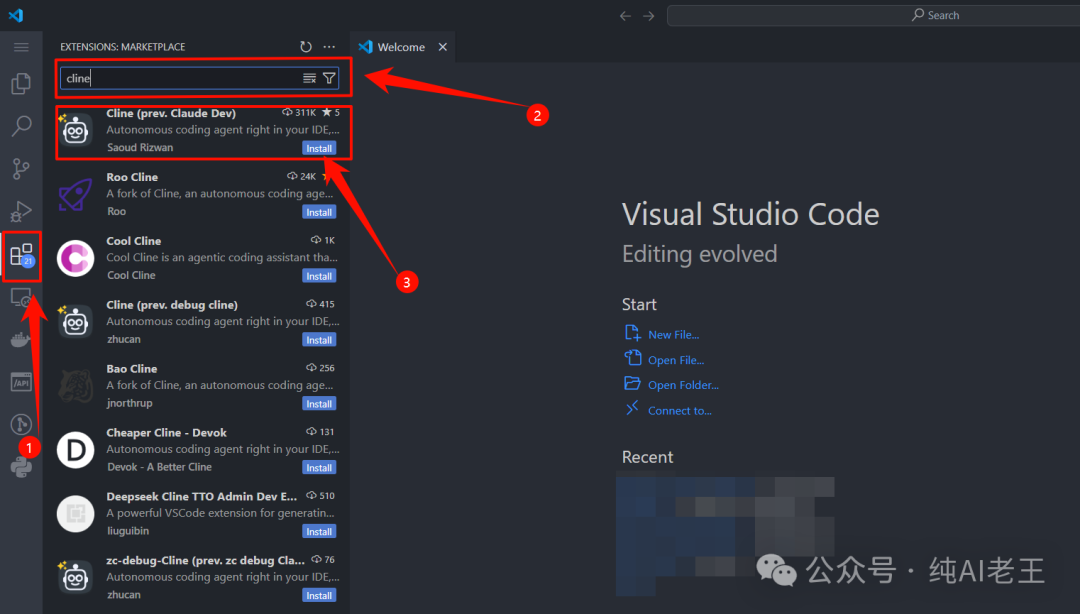Open the Roo Cline rocket icon
The image size is (1080, 614).
tap(75, 194)
